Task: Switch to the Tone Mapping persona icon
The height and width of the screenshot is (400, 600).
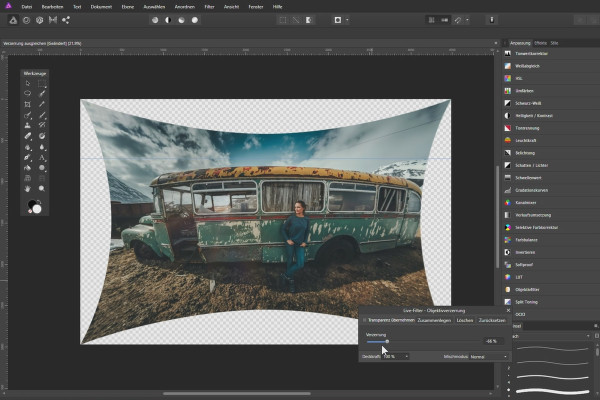Action: 53,20
